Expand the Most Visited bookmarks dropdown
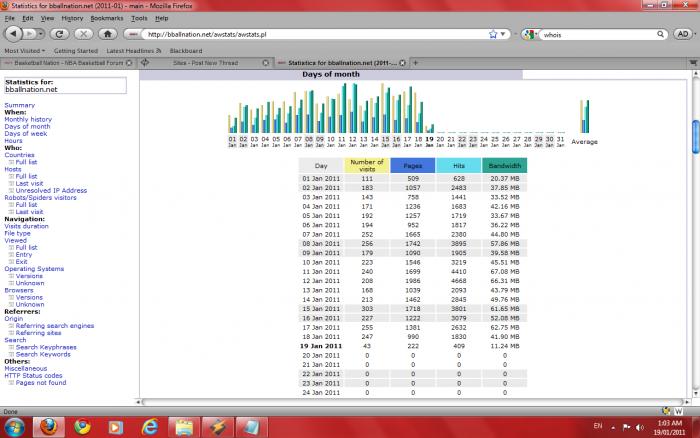This screenshot has width=700, height=438. 24,50
